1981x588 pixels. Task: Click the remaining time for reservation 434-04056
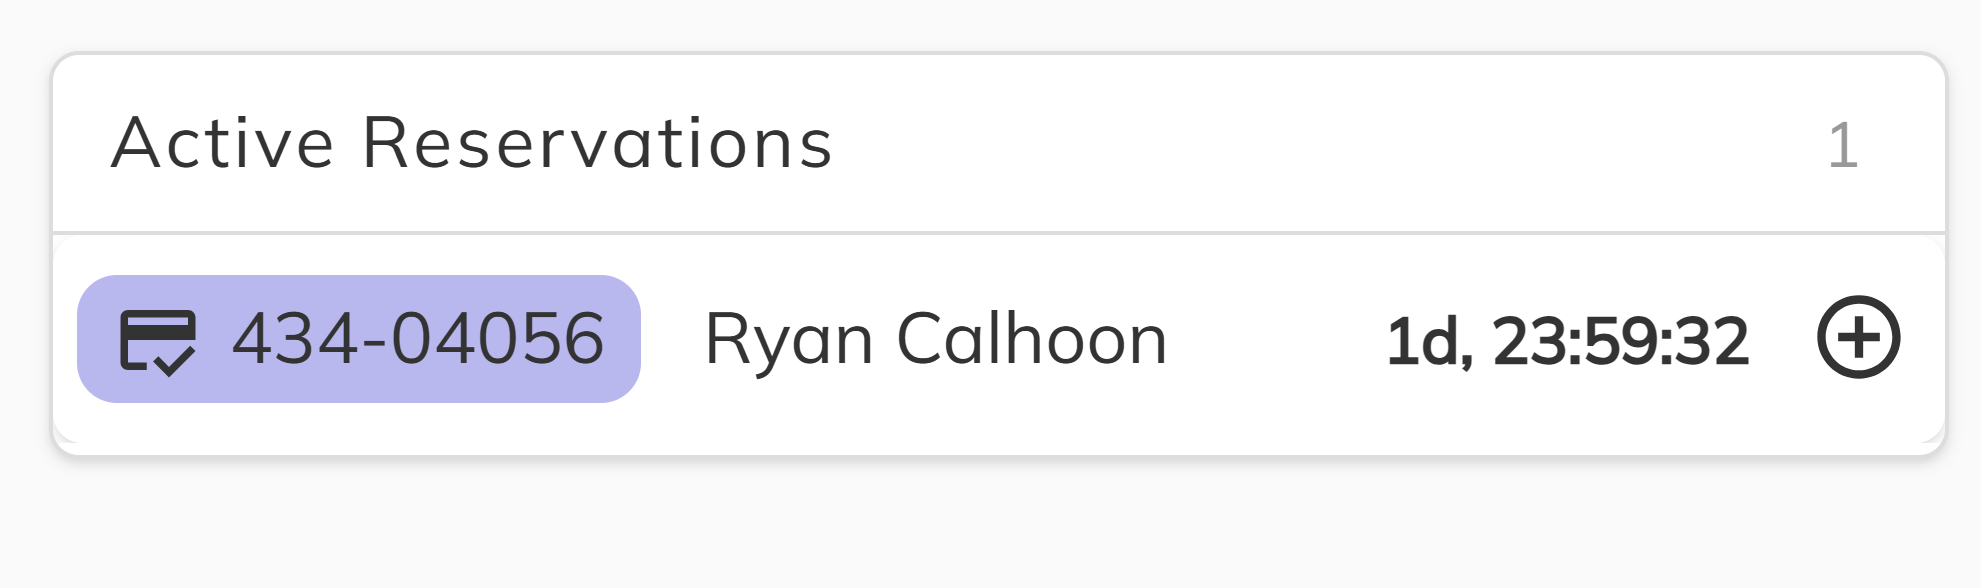pos(1567,341)
